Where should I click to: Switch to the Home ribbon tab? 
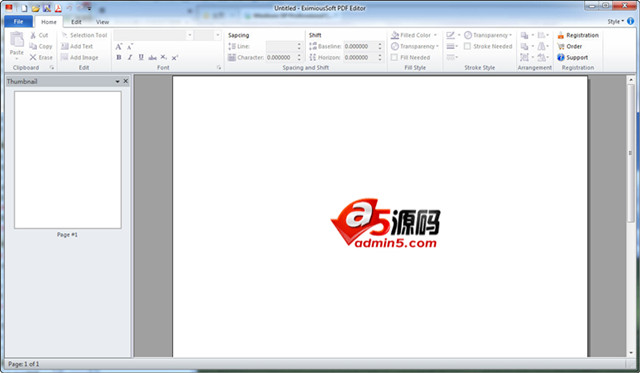pos(49,22)
